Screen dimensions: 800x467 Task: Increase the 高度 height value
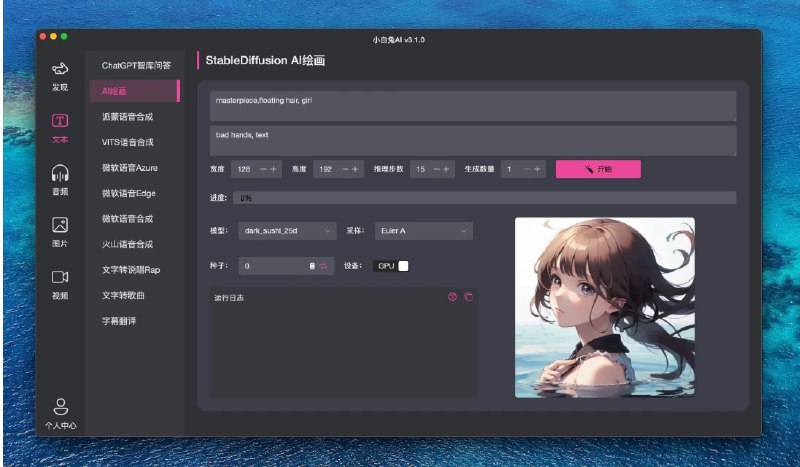tap(355, 169)
